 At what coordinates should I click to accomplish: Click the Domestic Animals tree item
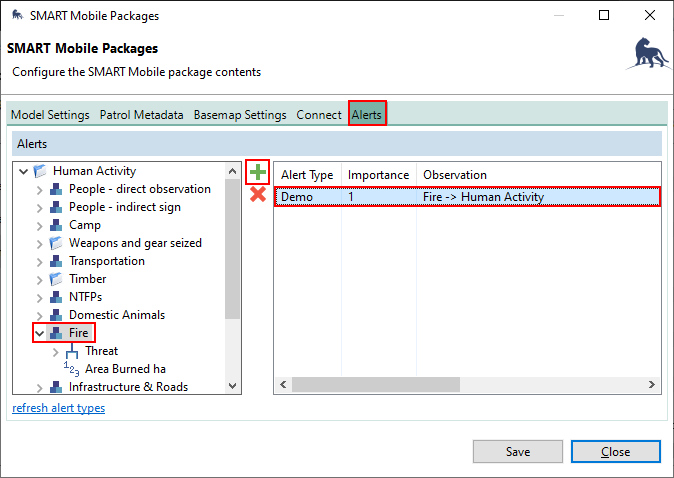[116, 315]
